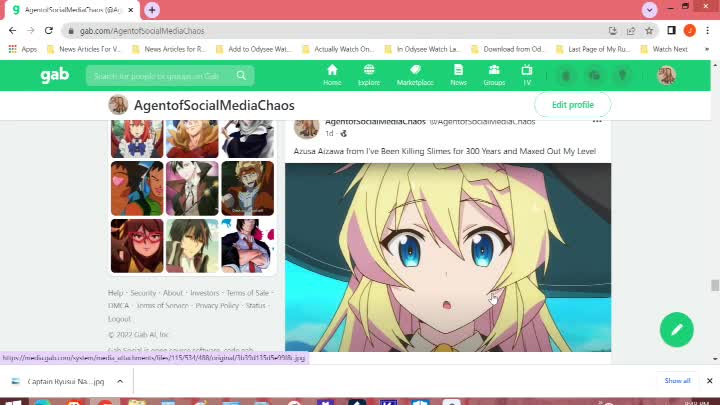This screenshot has height=405, width=720.
Task: Open the AgentofSocialMediaChaos author name on post
Action: 375,122
